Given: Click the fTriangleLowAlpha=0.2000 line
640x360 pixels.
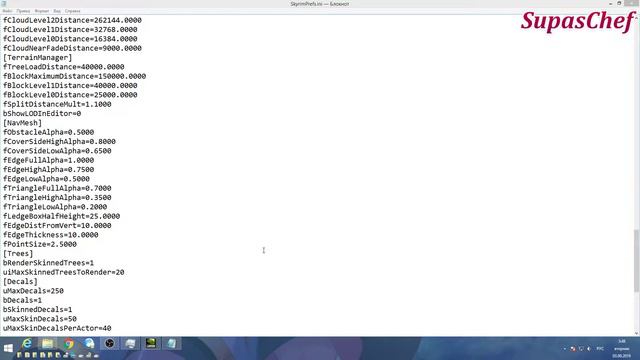Looking at the screenshot, I should (55, 207).
